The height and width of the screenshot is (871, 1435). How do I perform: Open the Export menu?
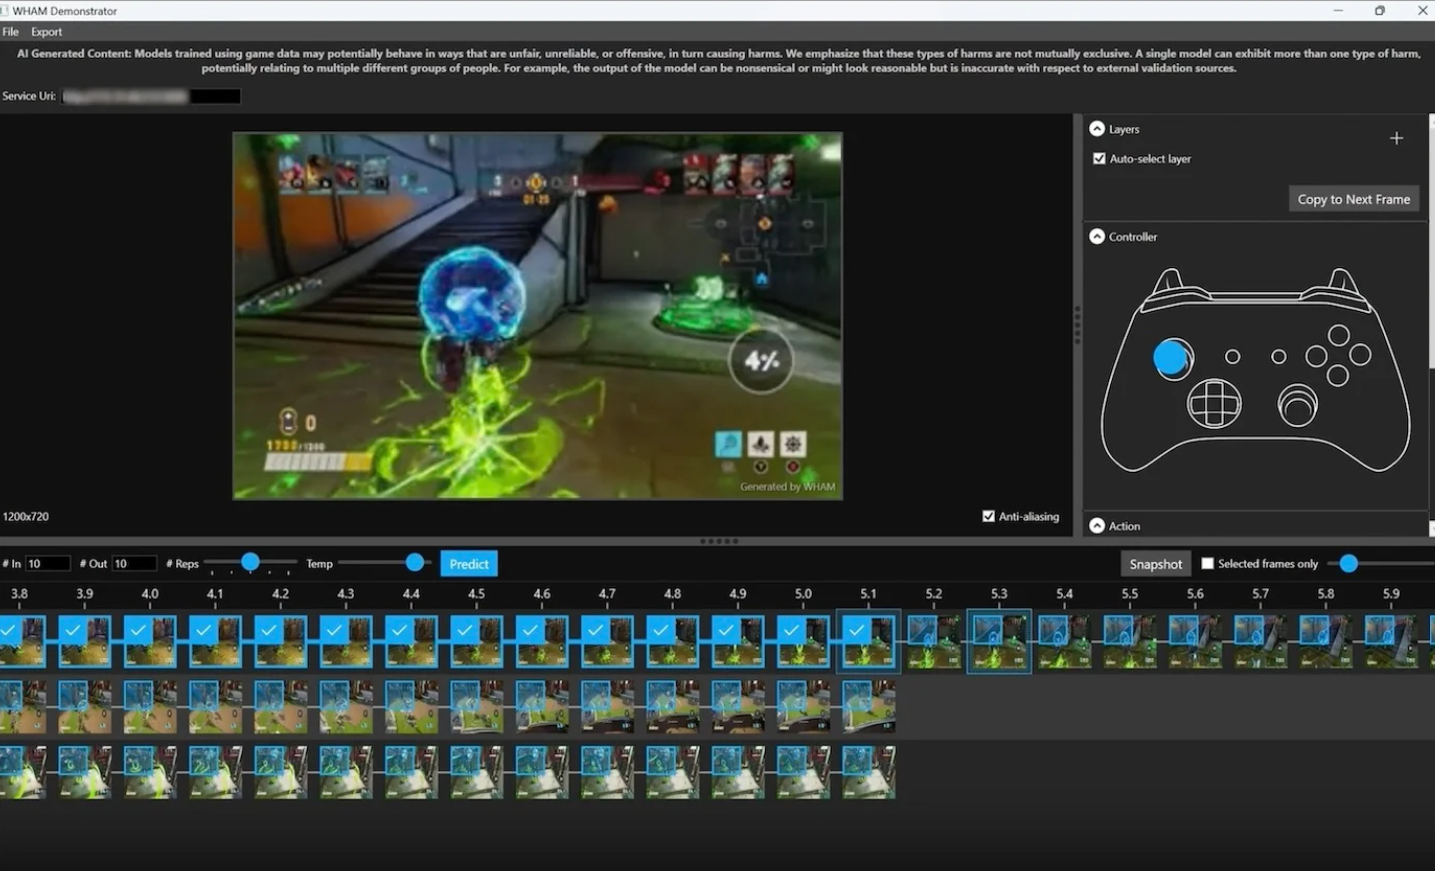coord(46,32)
